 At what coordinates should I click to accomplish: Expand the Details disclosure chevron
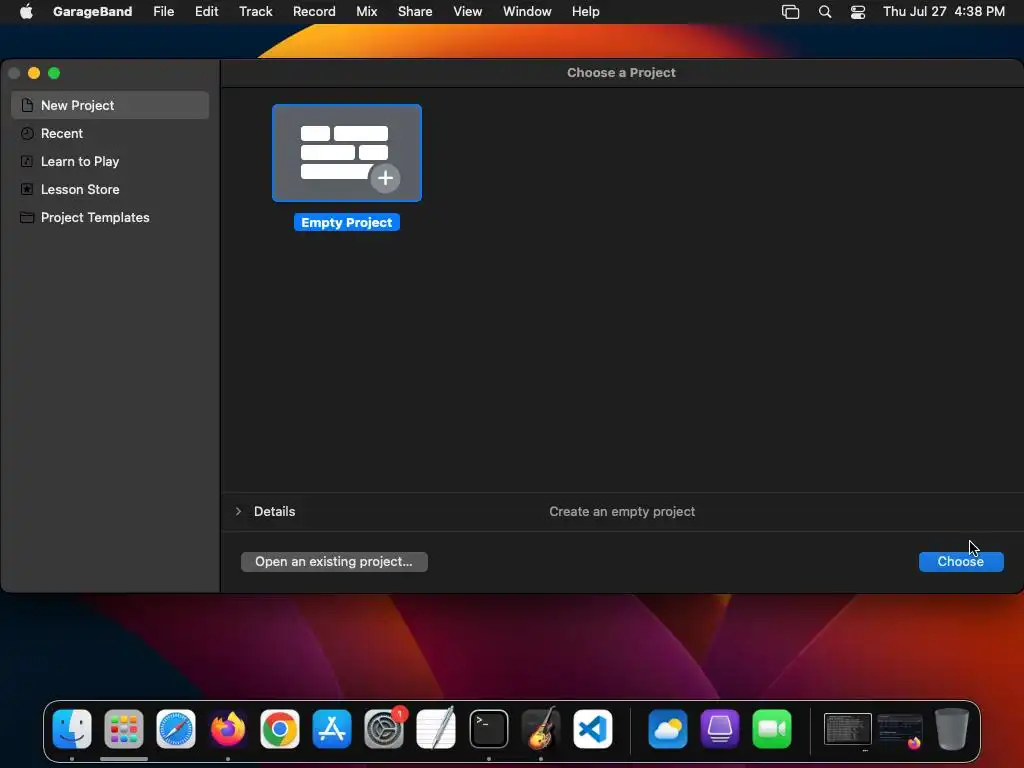click(238, 511)
